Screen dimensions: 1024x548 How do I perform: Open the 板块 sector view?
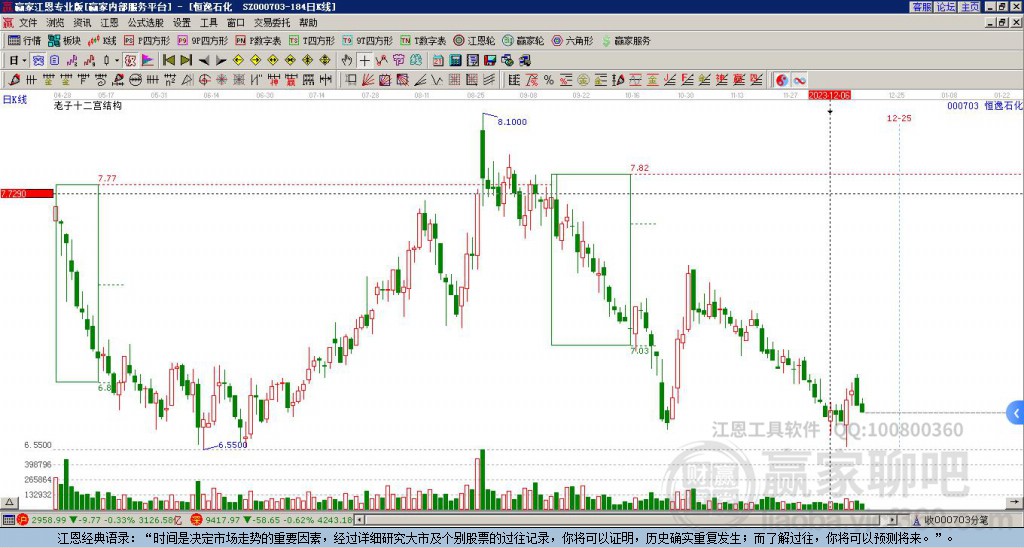[x=65, y=40]
